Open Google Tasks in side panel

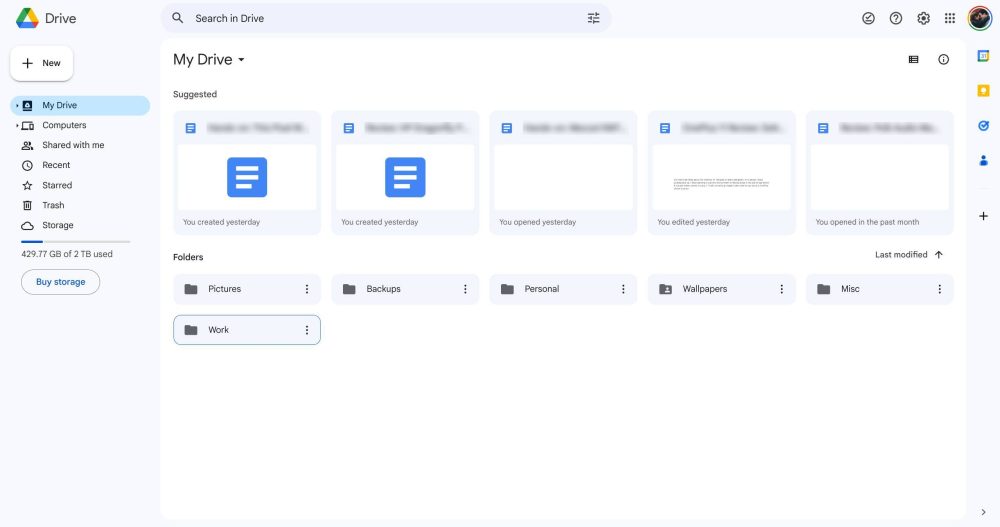pos(983,126)
